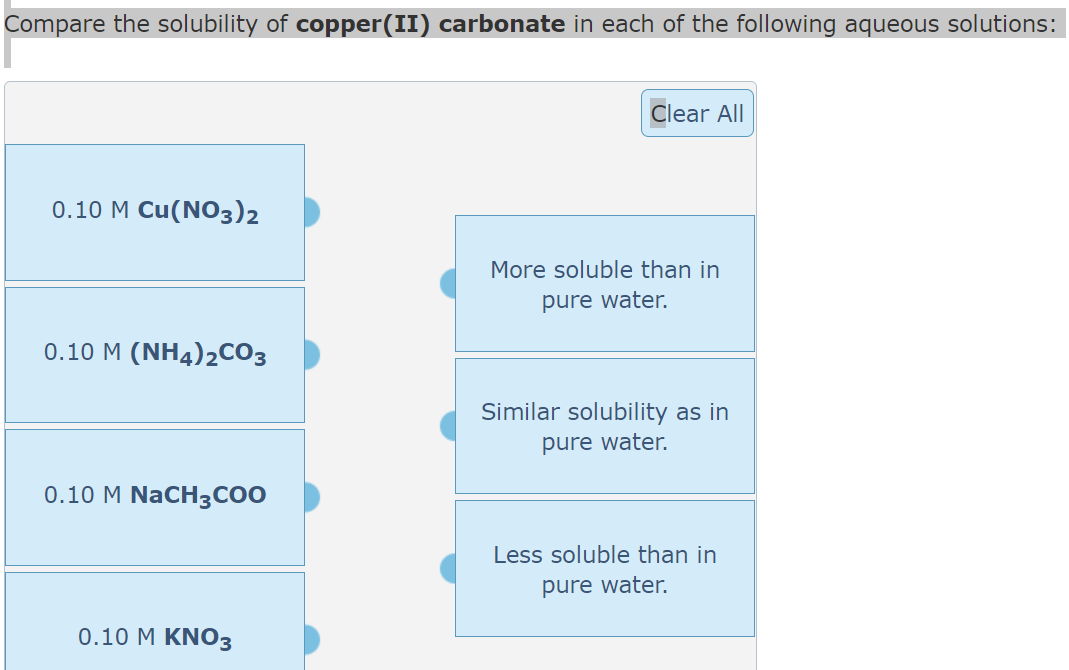Viewport: 1069px width, 670px height.
Task: Click the connector dot beside 'More soluble than in pure water'
Action: [449, 283]
